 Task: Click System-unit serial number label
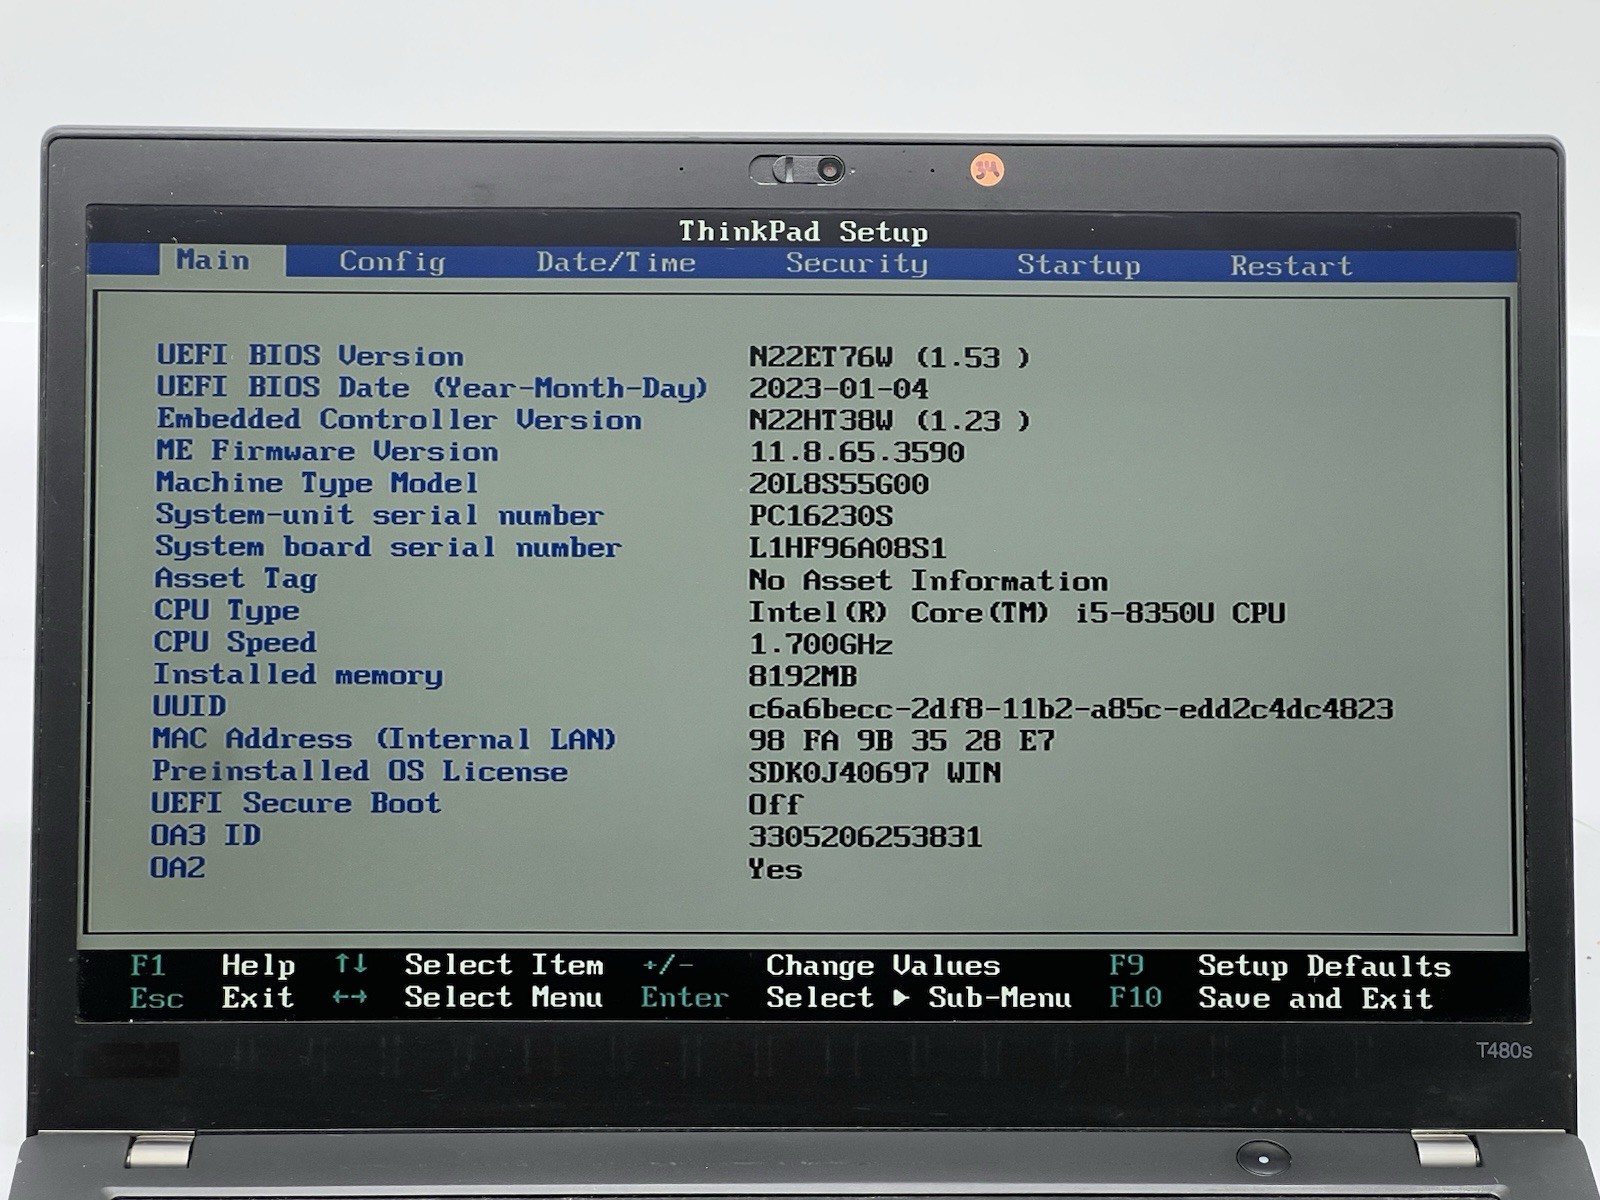[x=379, y=515]
